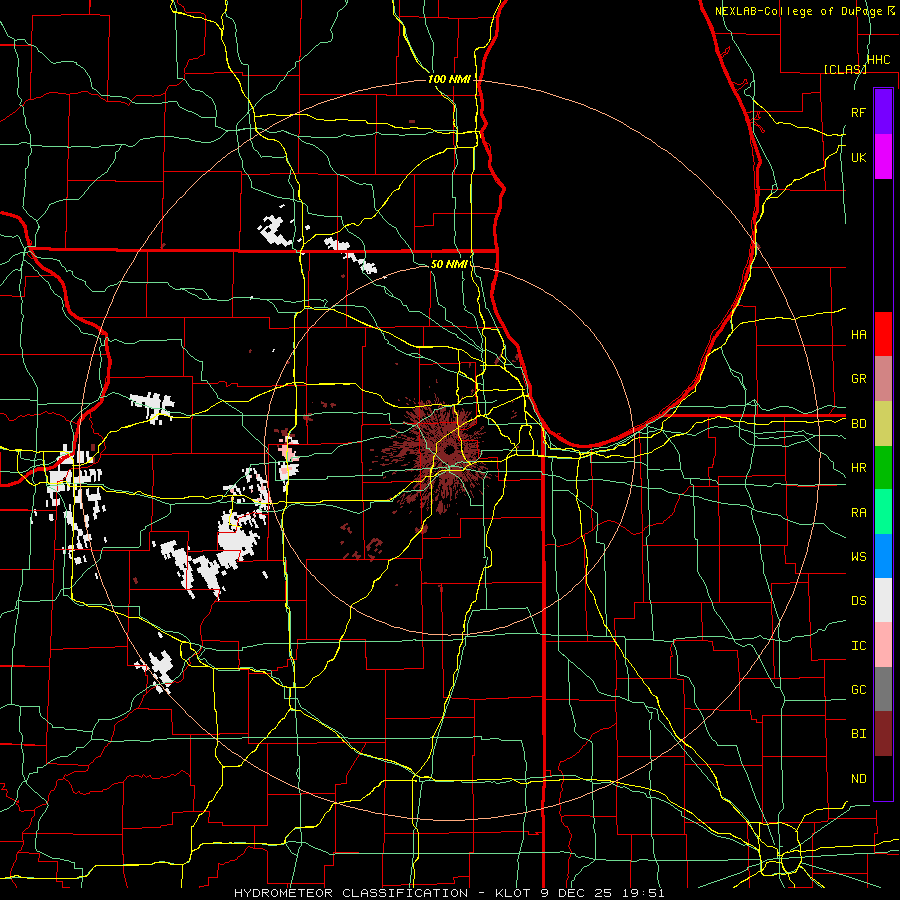This screenshot has height=900, width=900.
Task: Click the BD olive yellow legend swatch
Action: pos(883,423)
